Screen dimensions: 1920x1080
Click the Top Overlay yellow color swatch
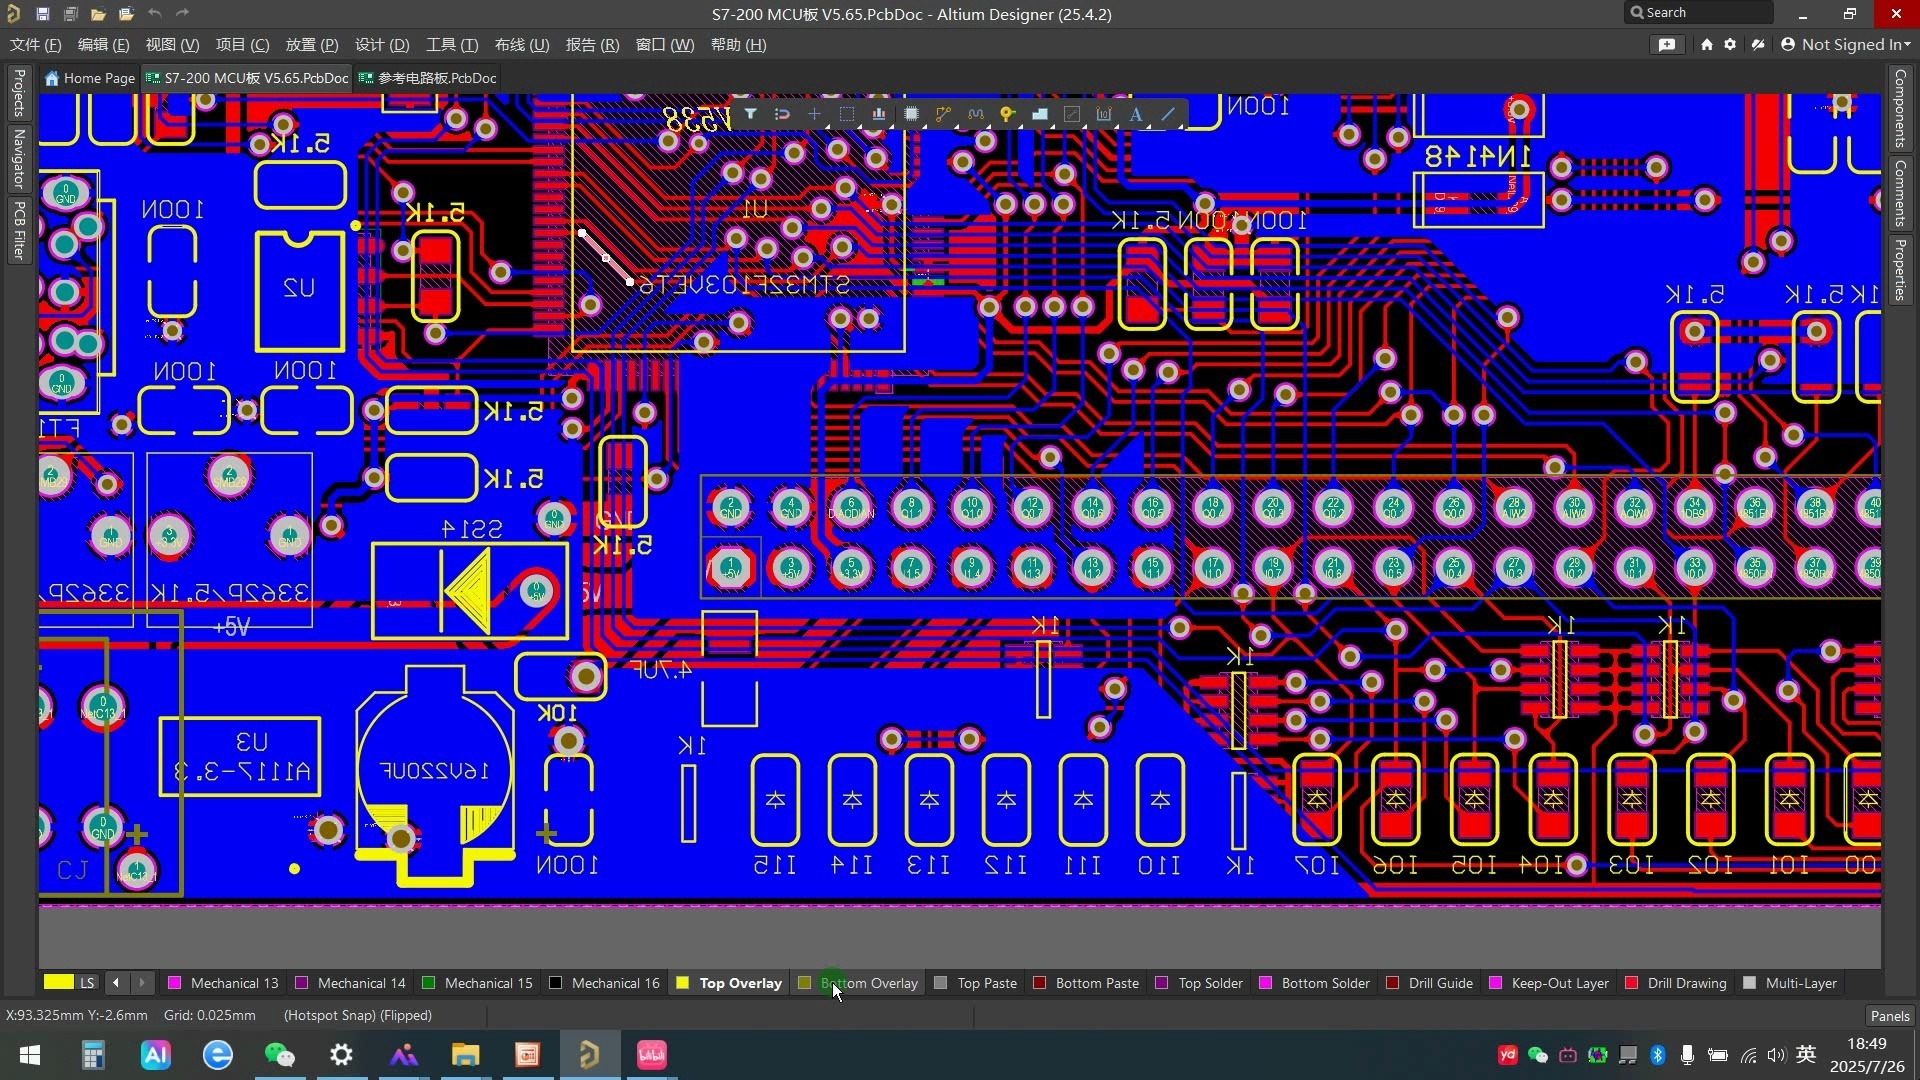pyautogui.click(x=683, y=984)
